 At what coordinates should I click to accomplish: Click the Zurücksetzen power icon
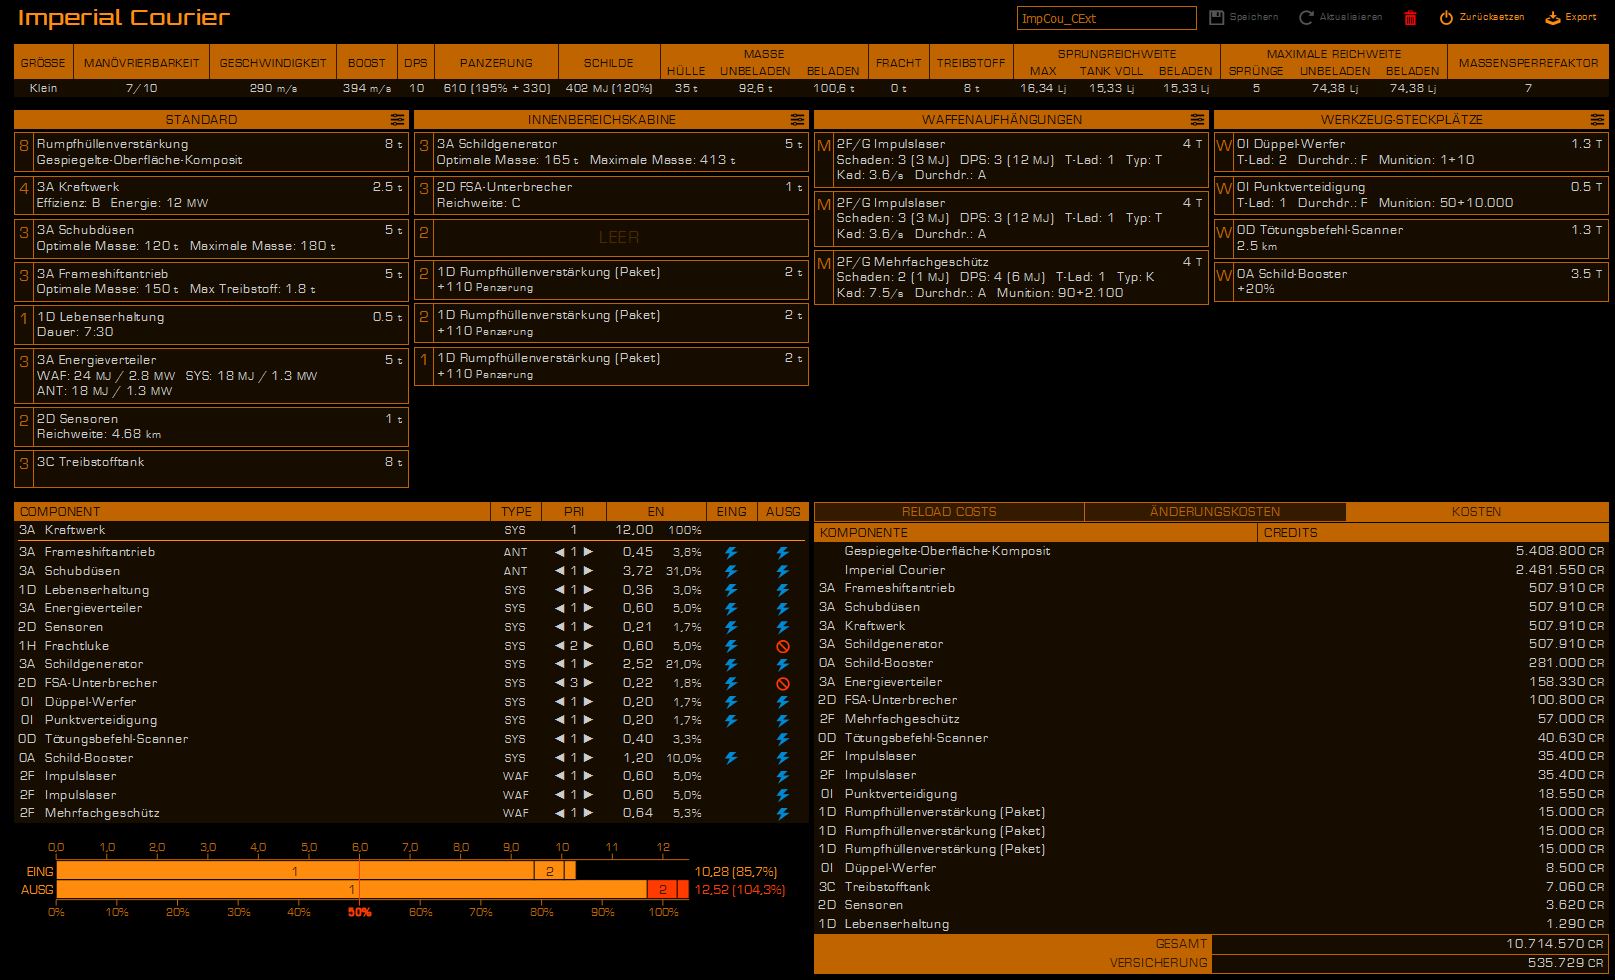(1446, 17)
